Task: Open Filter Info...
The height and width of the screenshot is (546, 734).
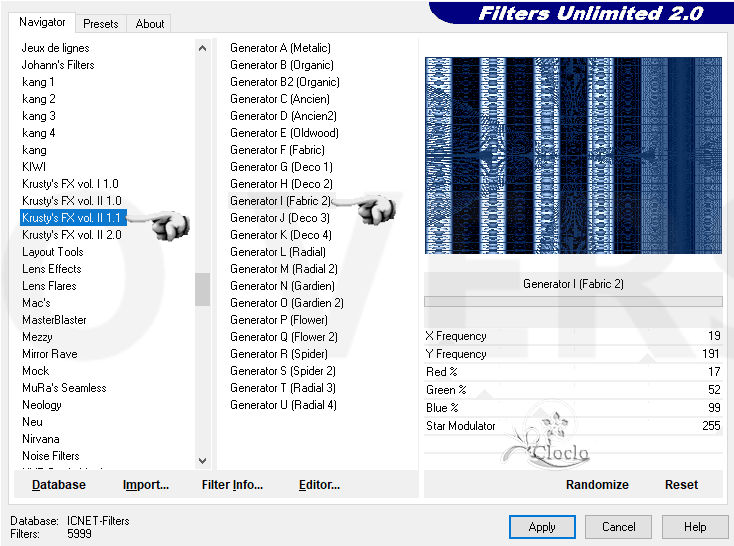Action: pos(232,485)
